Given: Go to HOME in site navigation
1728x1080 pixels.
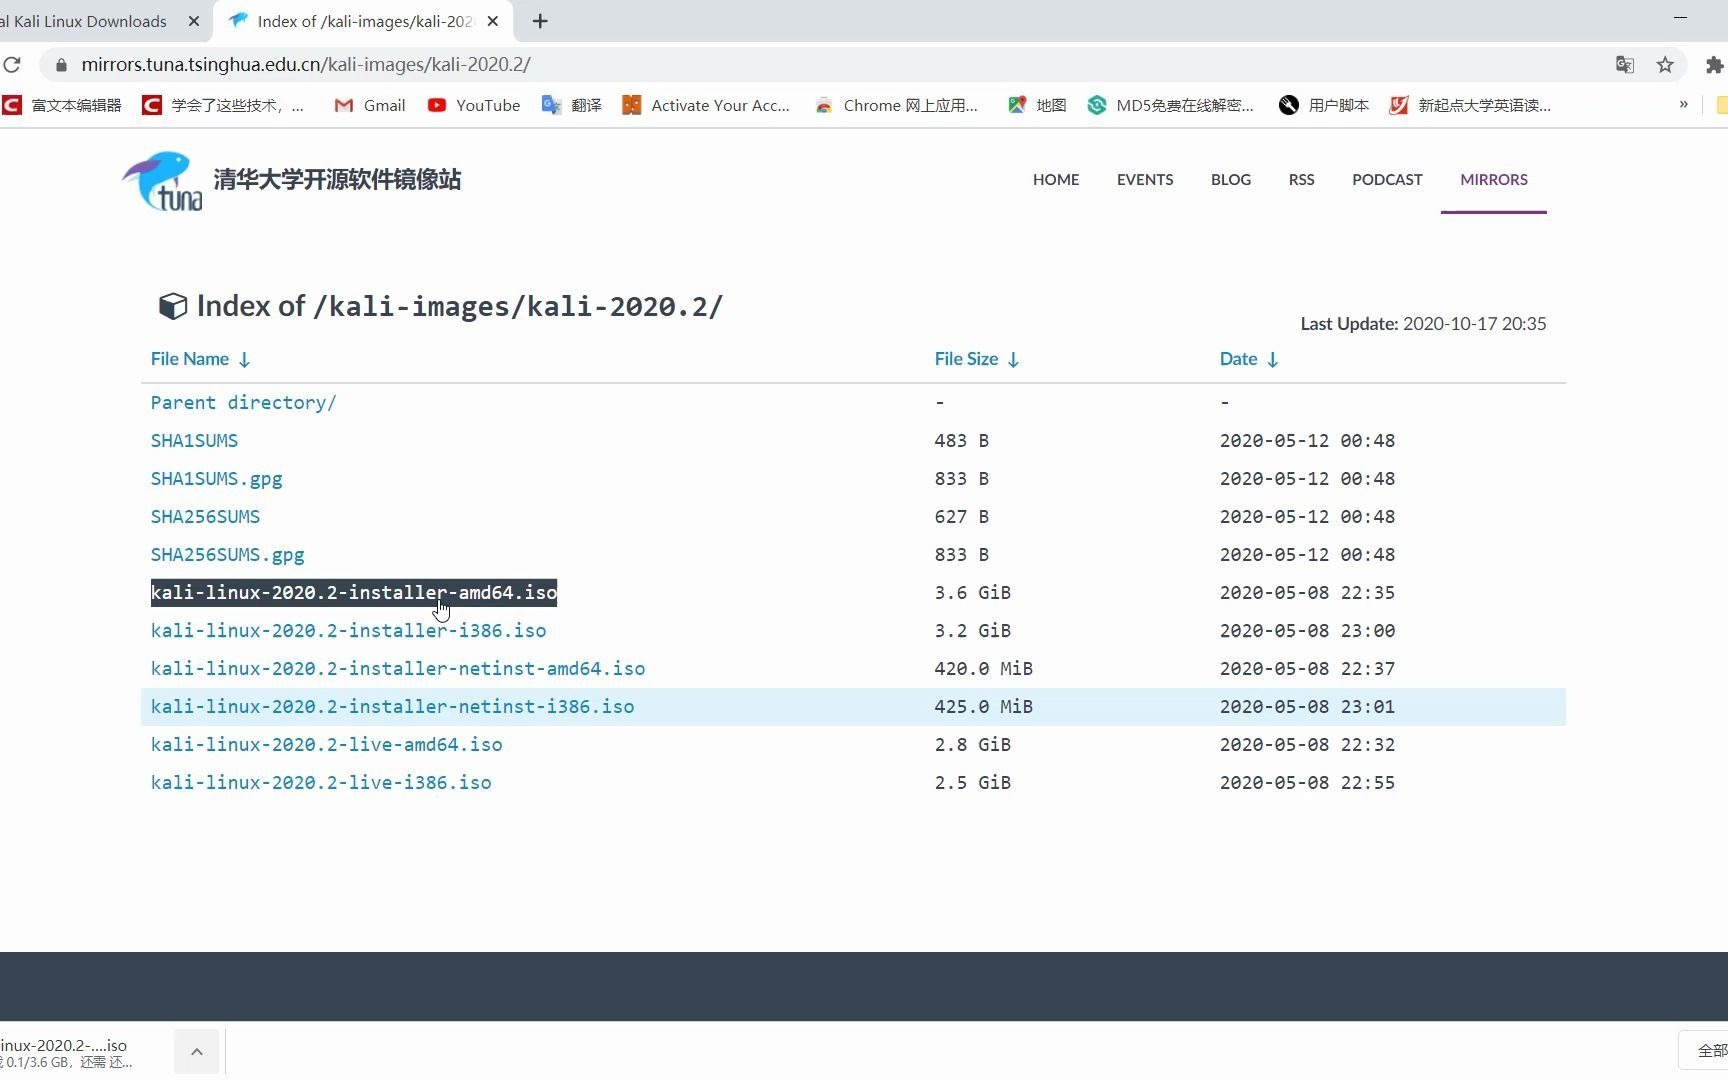Looking at the screenshot, I should [1056, 180].
